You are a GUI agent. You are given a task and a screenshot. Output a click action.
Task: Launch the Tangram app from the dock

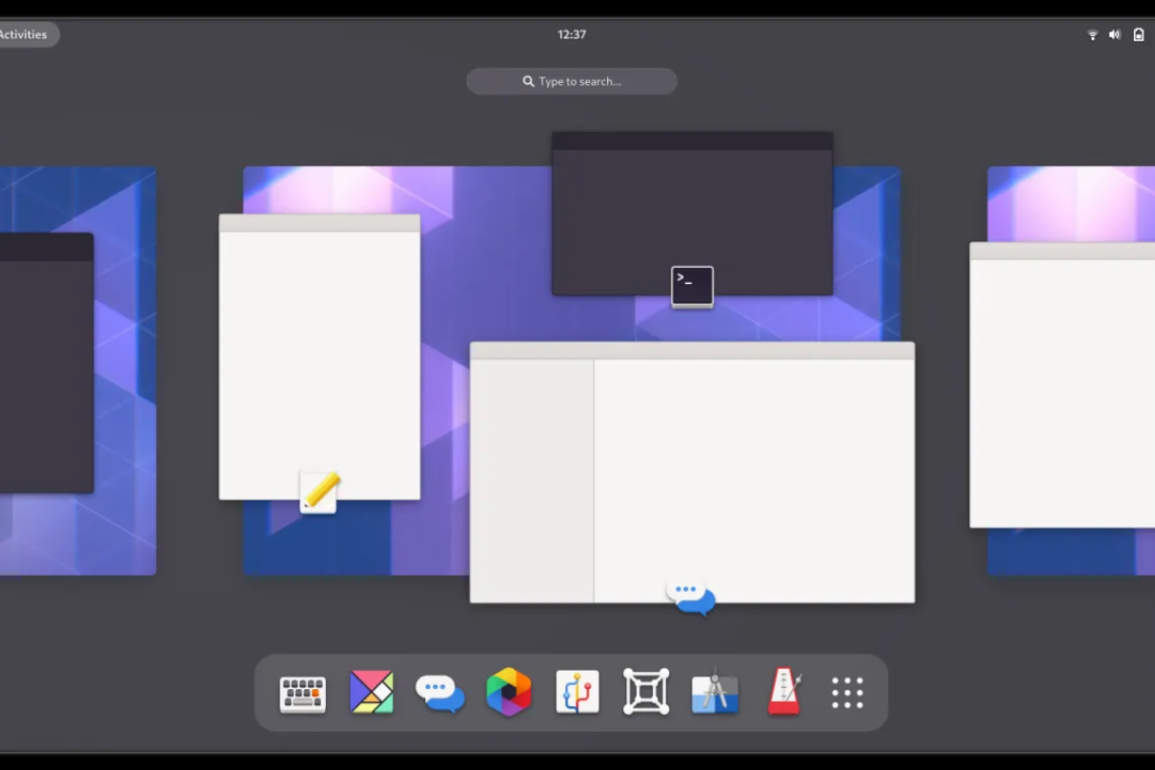pyautogui.click(x=371, y=692)
